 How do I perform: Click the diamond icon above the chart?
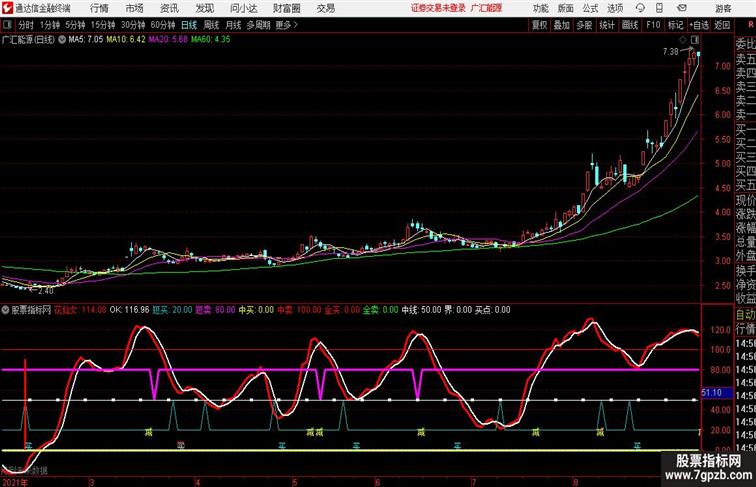coord(683,40)
